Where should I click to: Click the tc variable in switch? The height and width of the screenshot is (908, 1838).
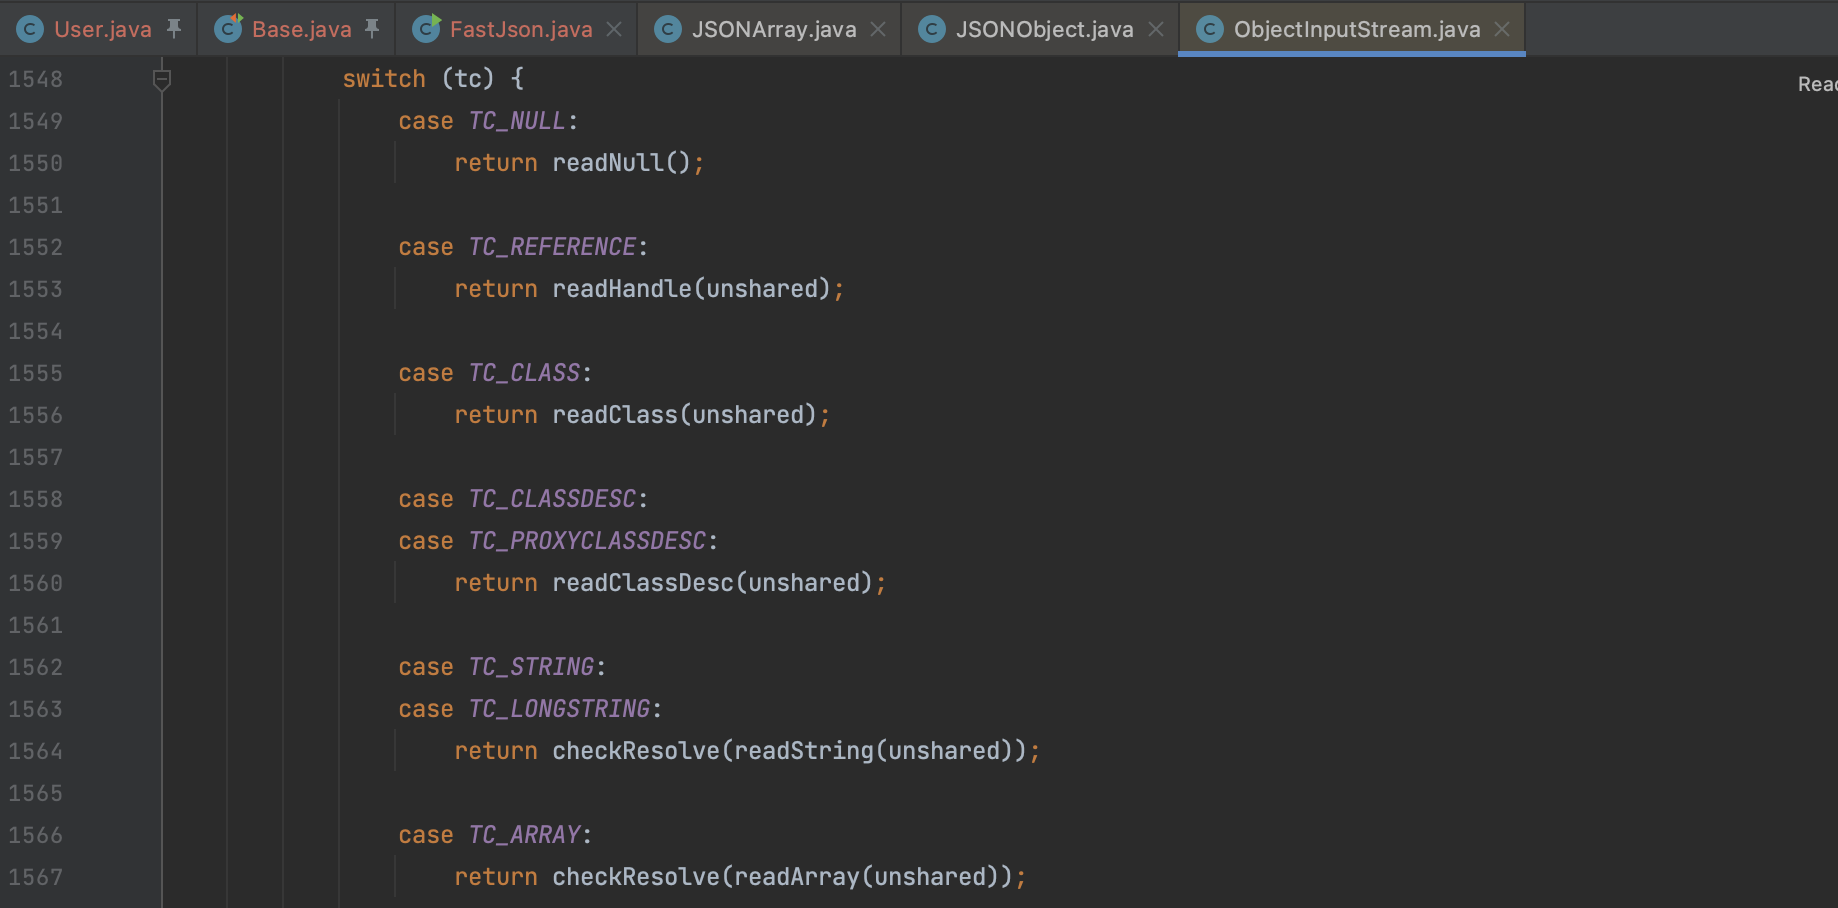[x=468, y=79]
